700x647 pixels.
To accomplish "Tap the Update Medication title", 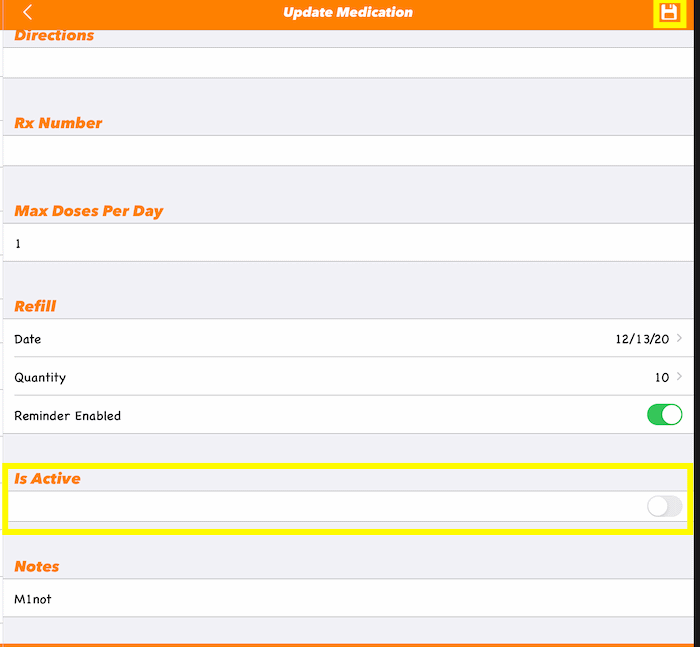I will click(348, 12).
